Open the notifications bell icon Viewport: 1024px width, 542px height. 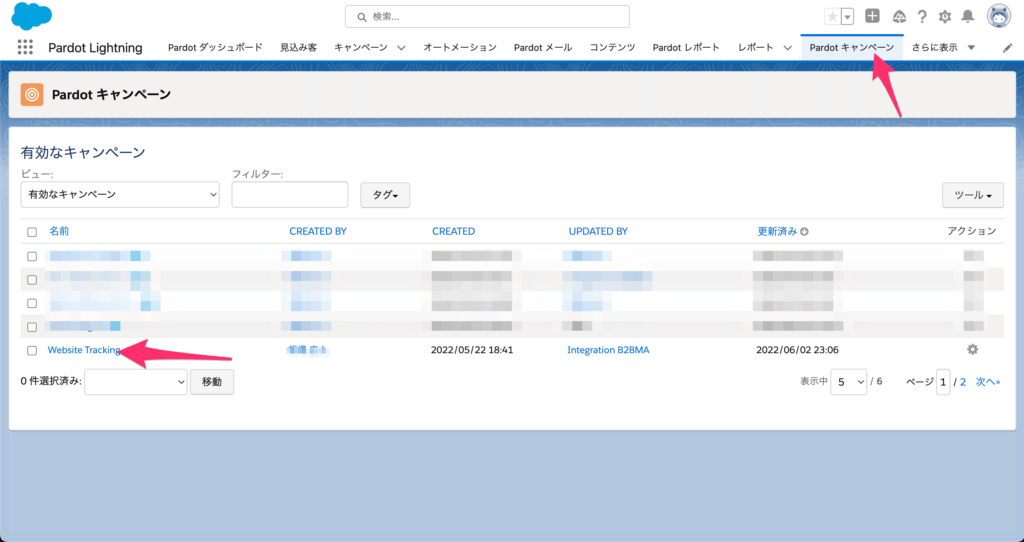(x=968, y=17)
